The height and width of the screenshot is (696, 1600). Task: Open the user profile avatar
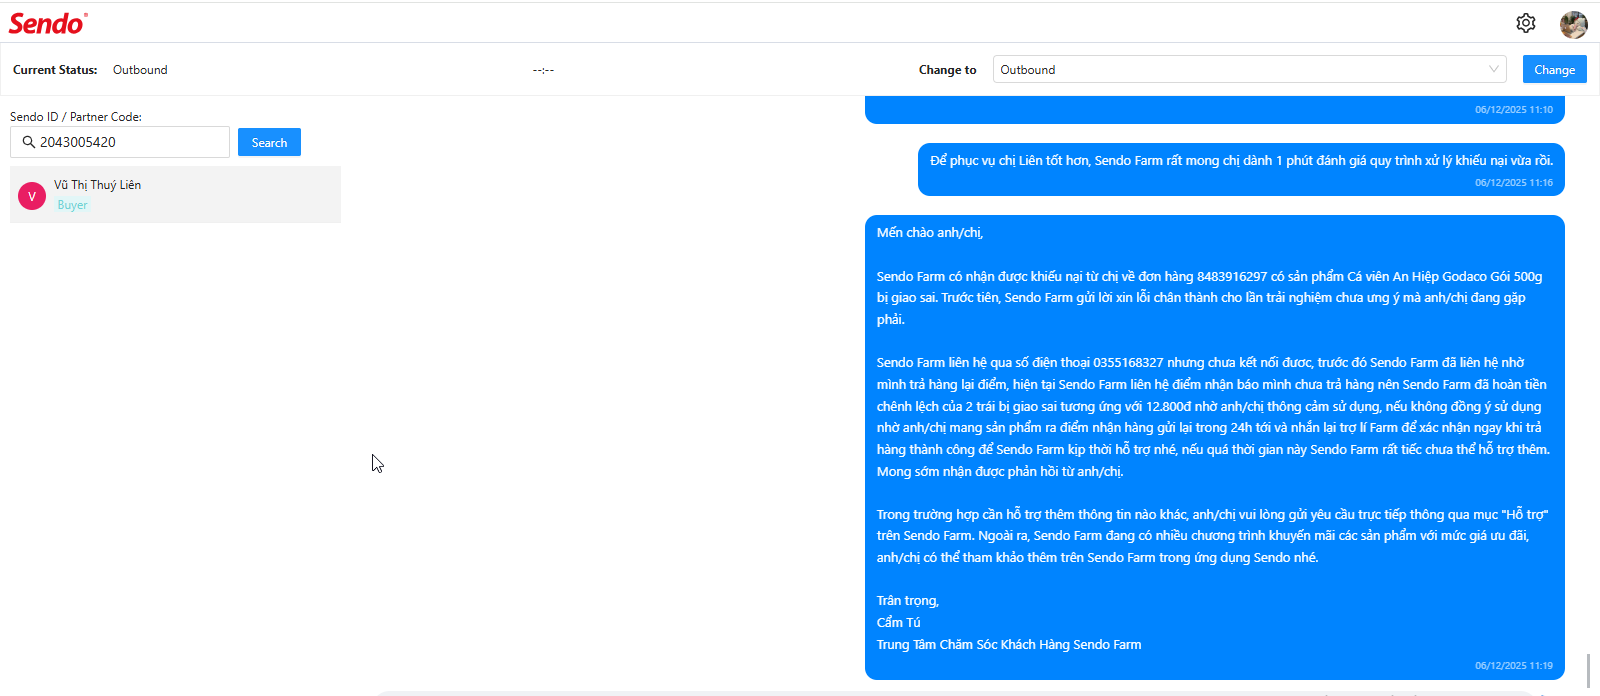click(x=1574, y=24)
